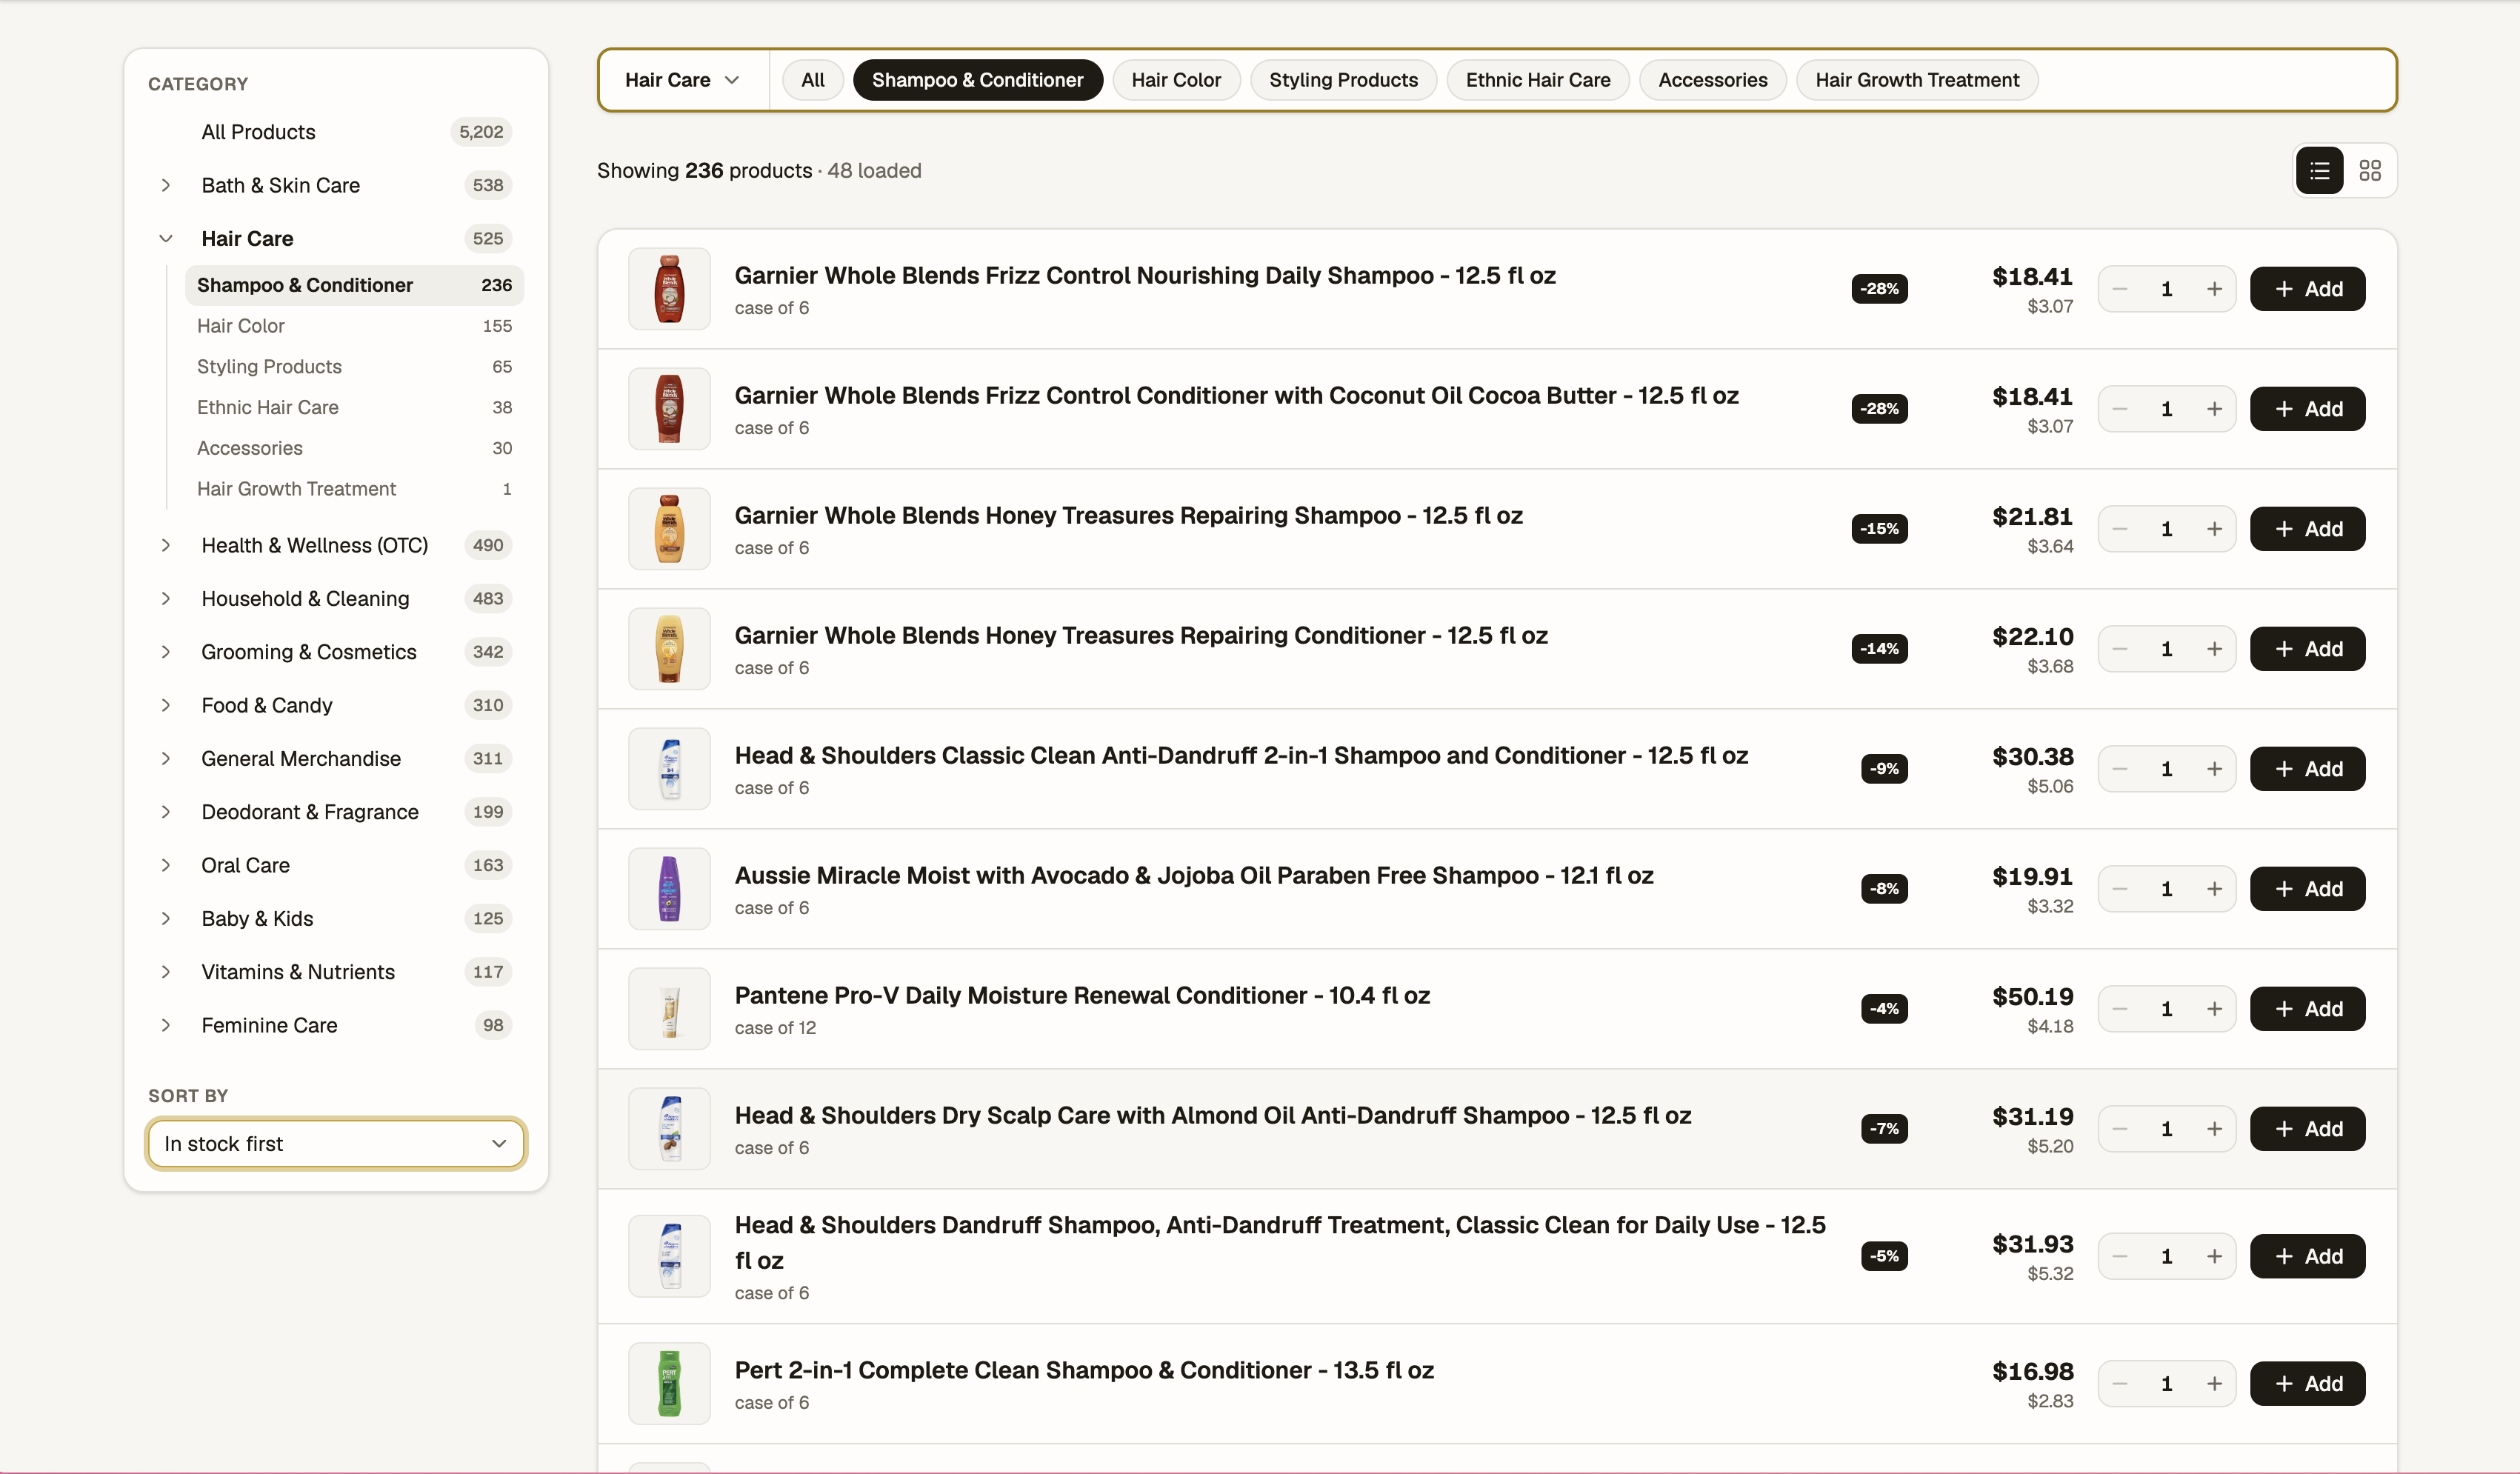Select the Styling Products filter chip
The width and height of the screenshot is (2520, 1474).
tap(1343, 80)
